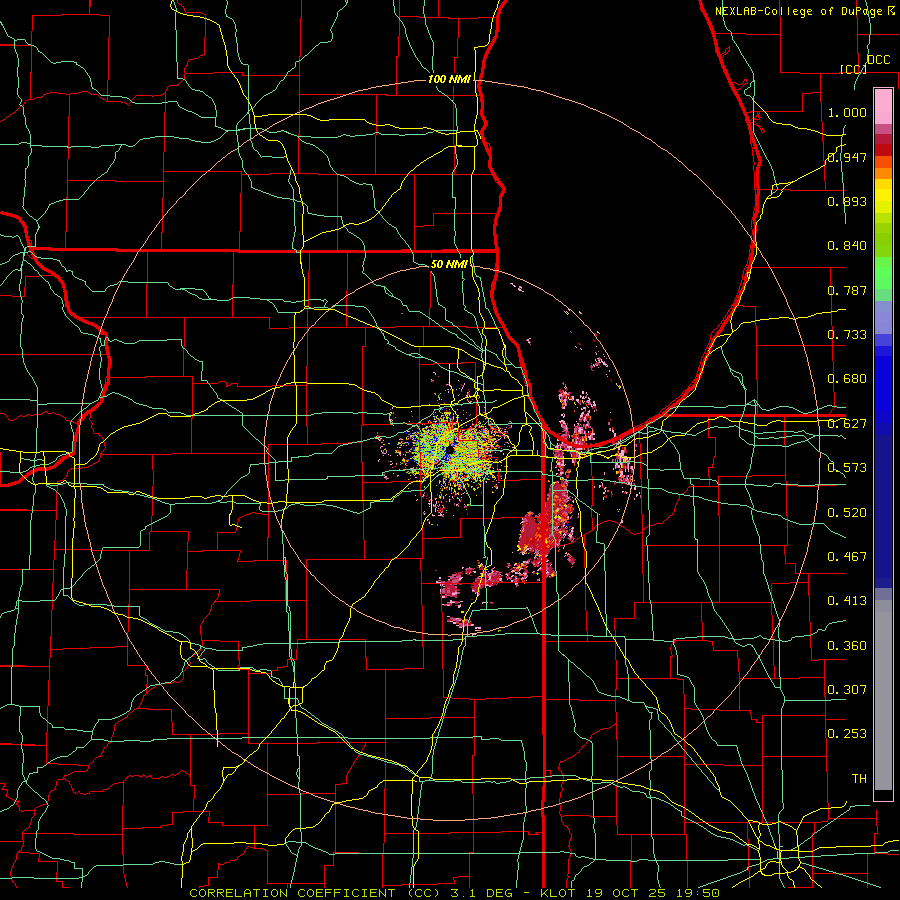This screenshot has height=900, width=900.
Task: Click the 0.360 scale value
Action: coord(847,646)
